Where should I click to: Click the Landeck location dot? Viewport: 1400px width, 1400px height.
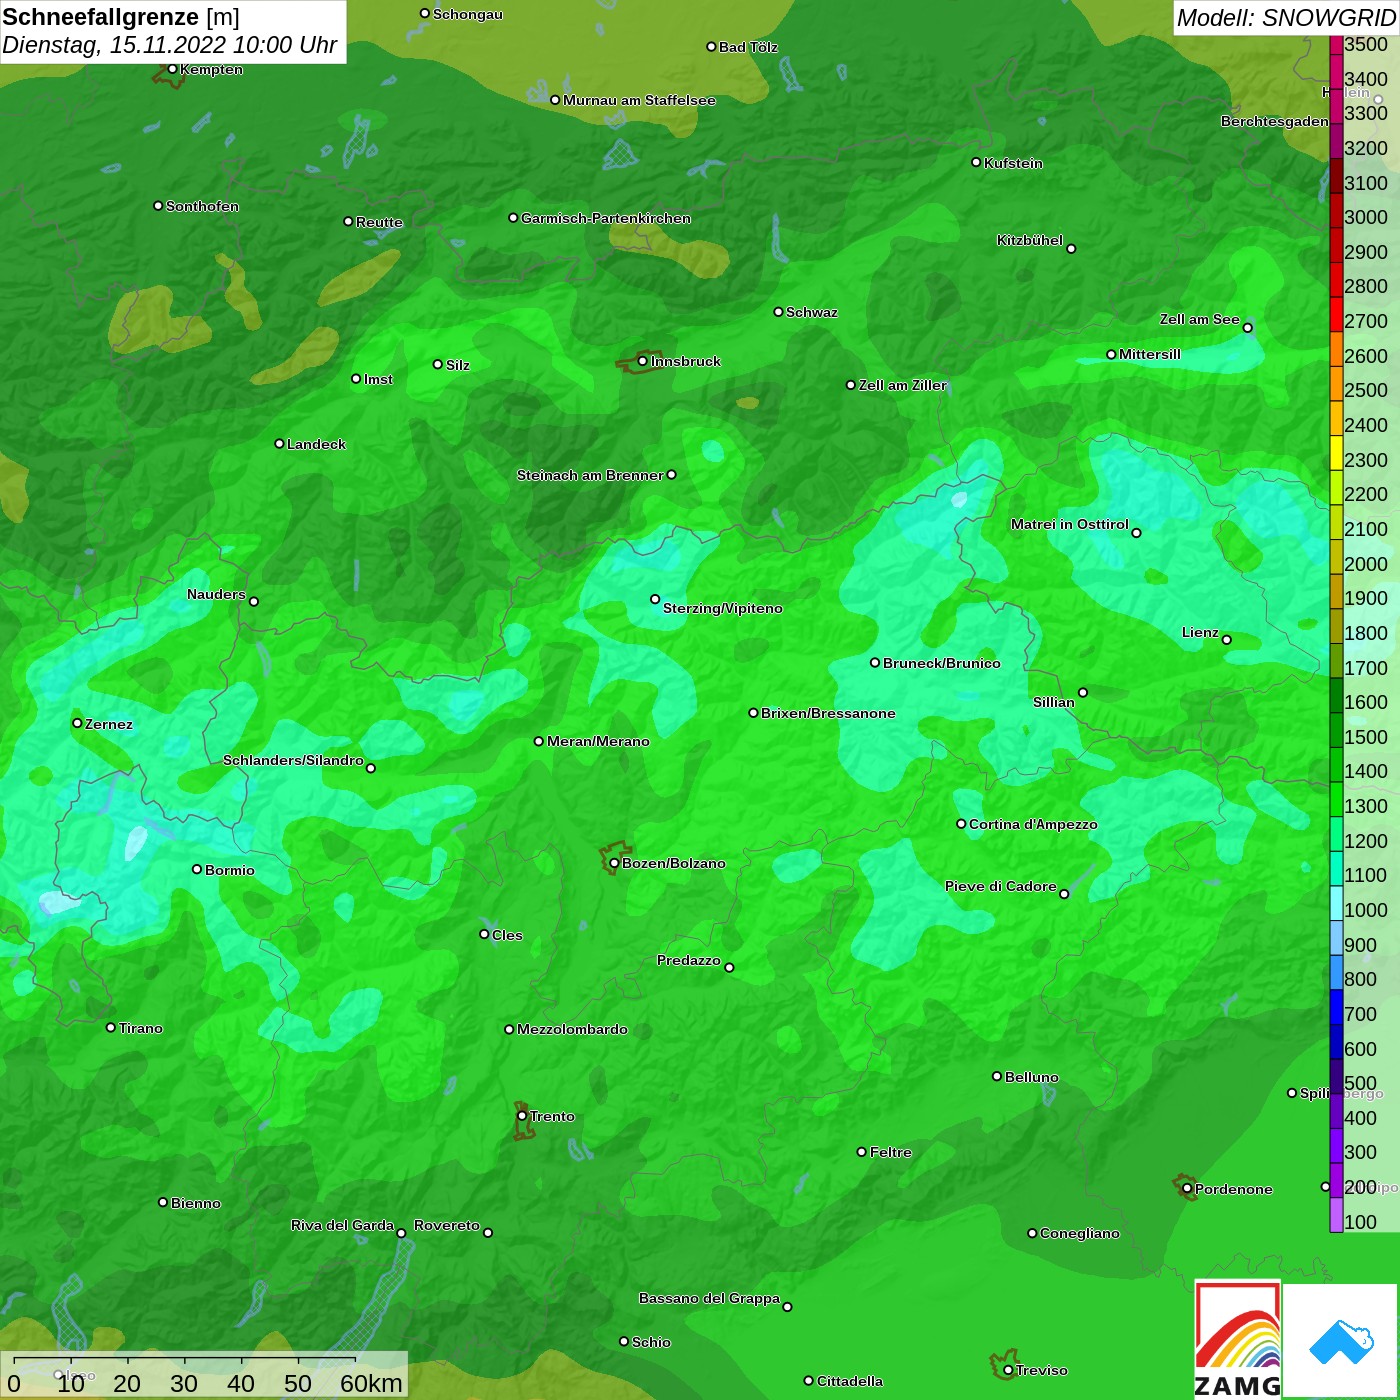coord(279,443)
